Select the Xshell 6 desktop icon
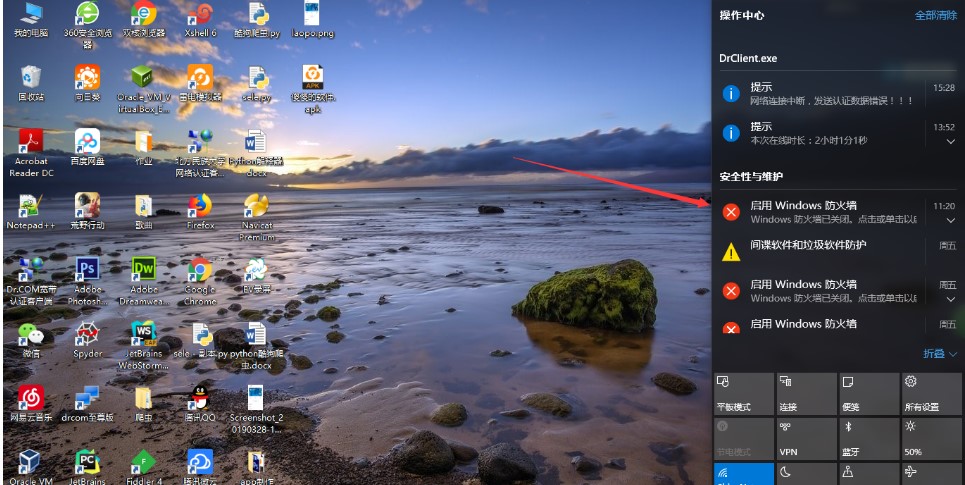965x485 pixels. pos(200,15)
